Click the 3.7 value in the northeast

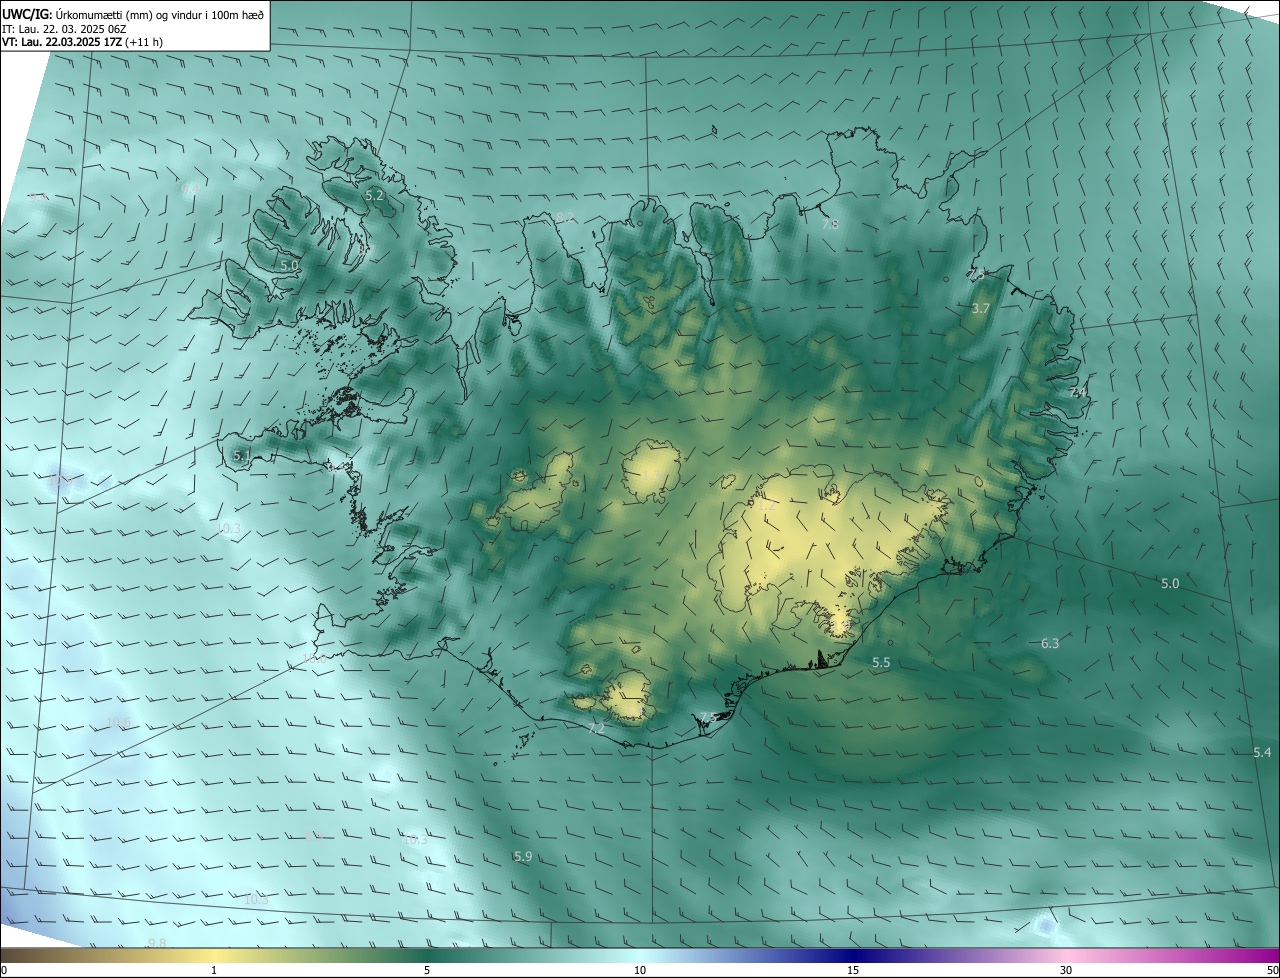[x=980, y=309]
